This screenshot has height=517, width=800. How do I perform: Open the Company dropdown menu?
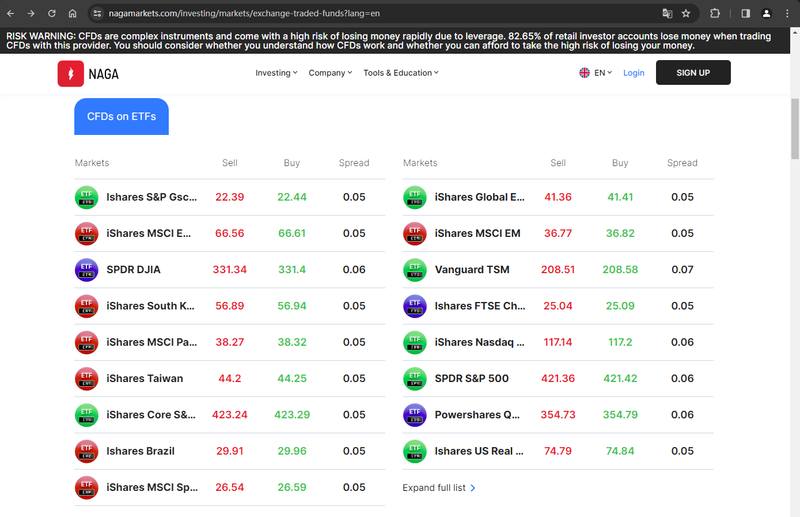[x=330, y=72]
